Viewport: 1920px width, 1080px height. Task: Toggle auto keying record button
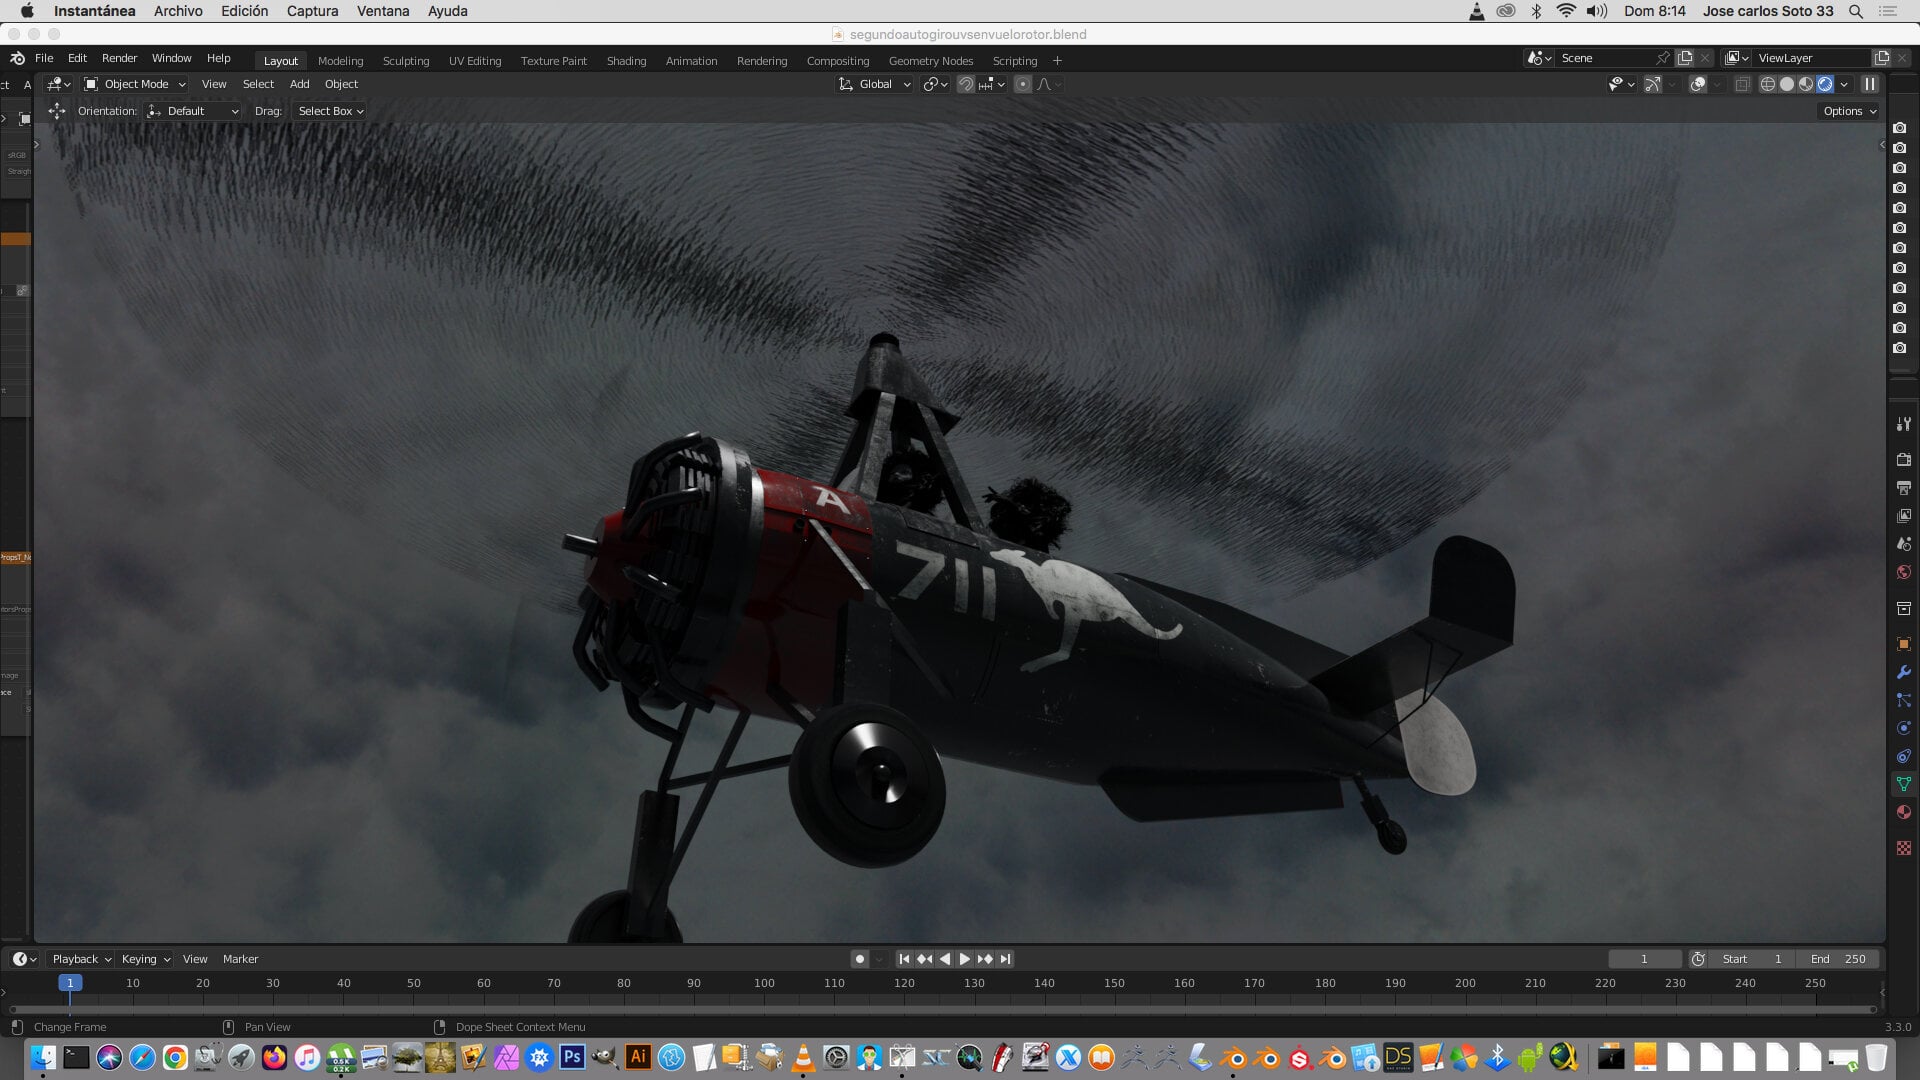pyautogui.click(x=859, y=959)
